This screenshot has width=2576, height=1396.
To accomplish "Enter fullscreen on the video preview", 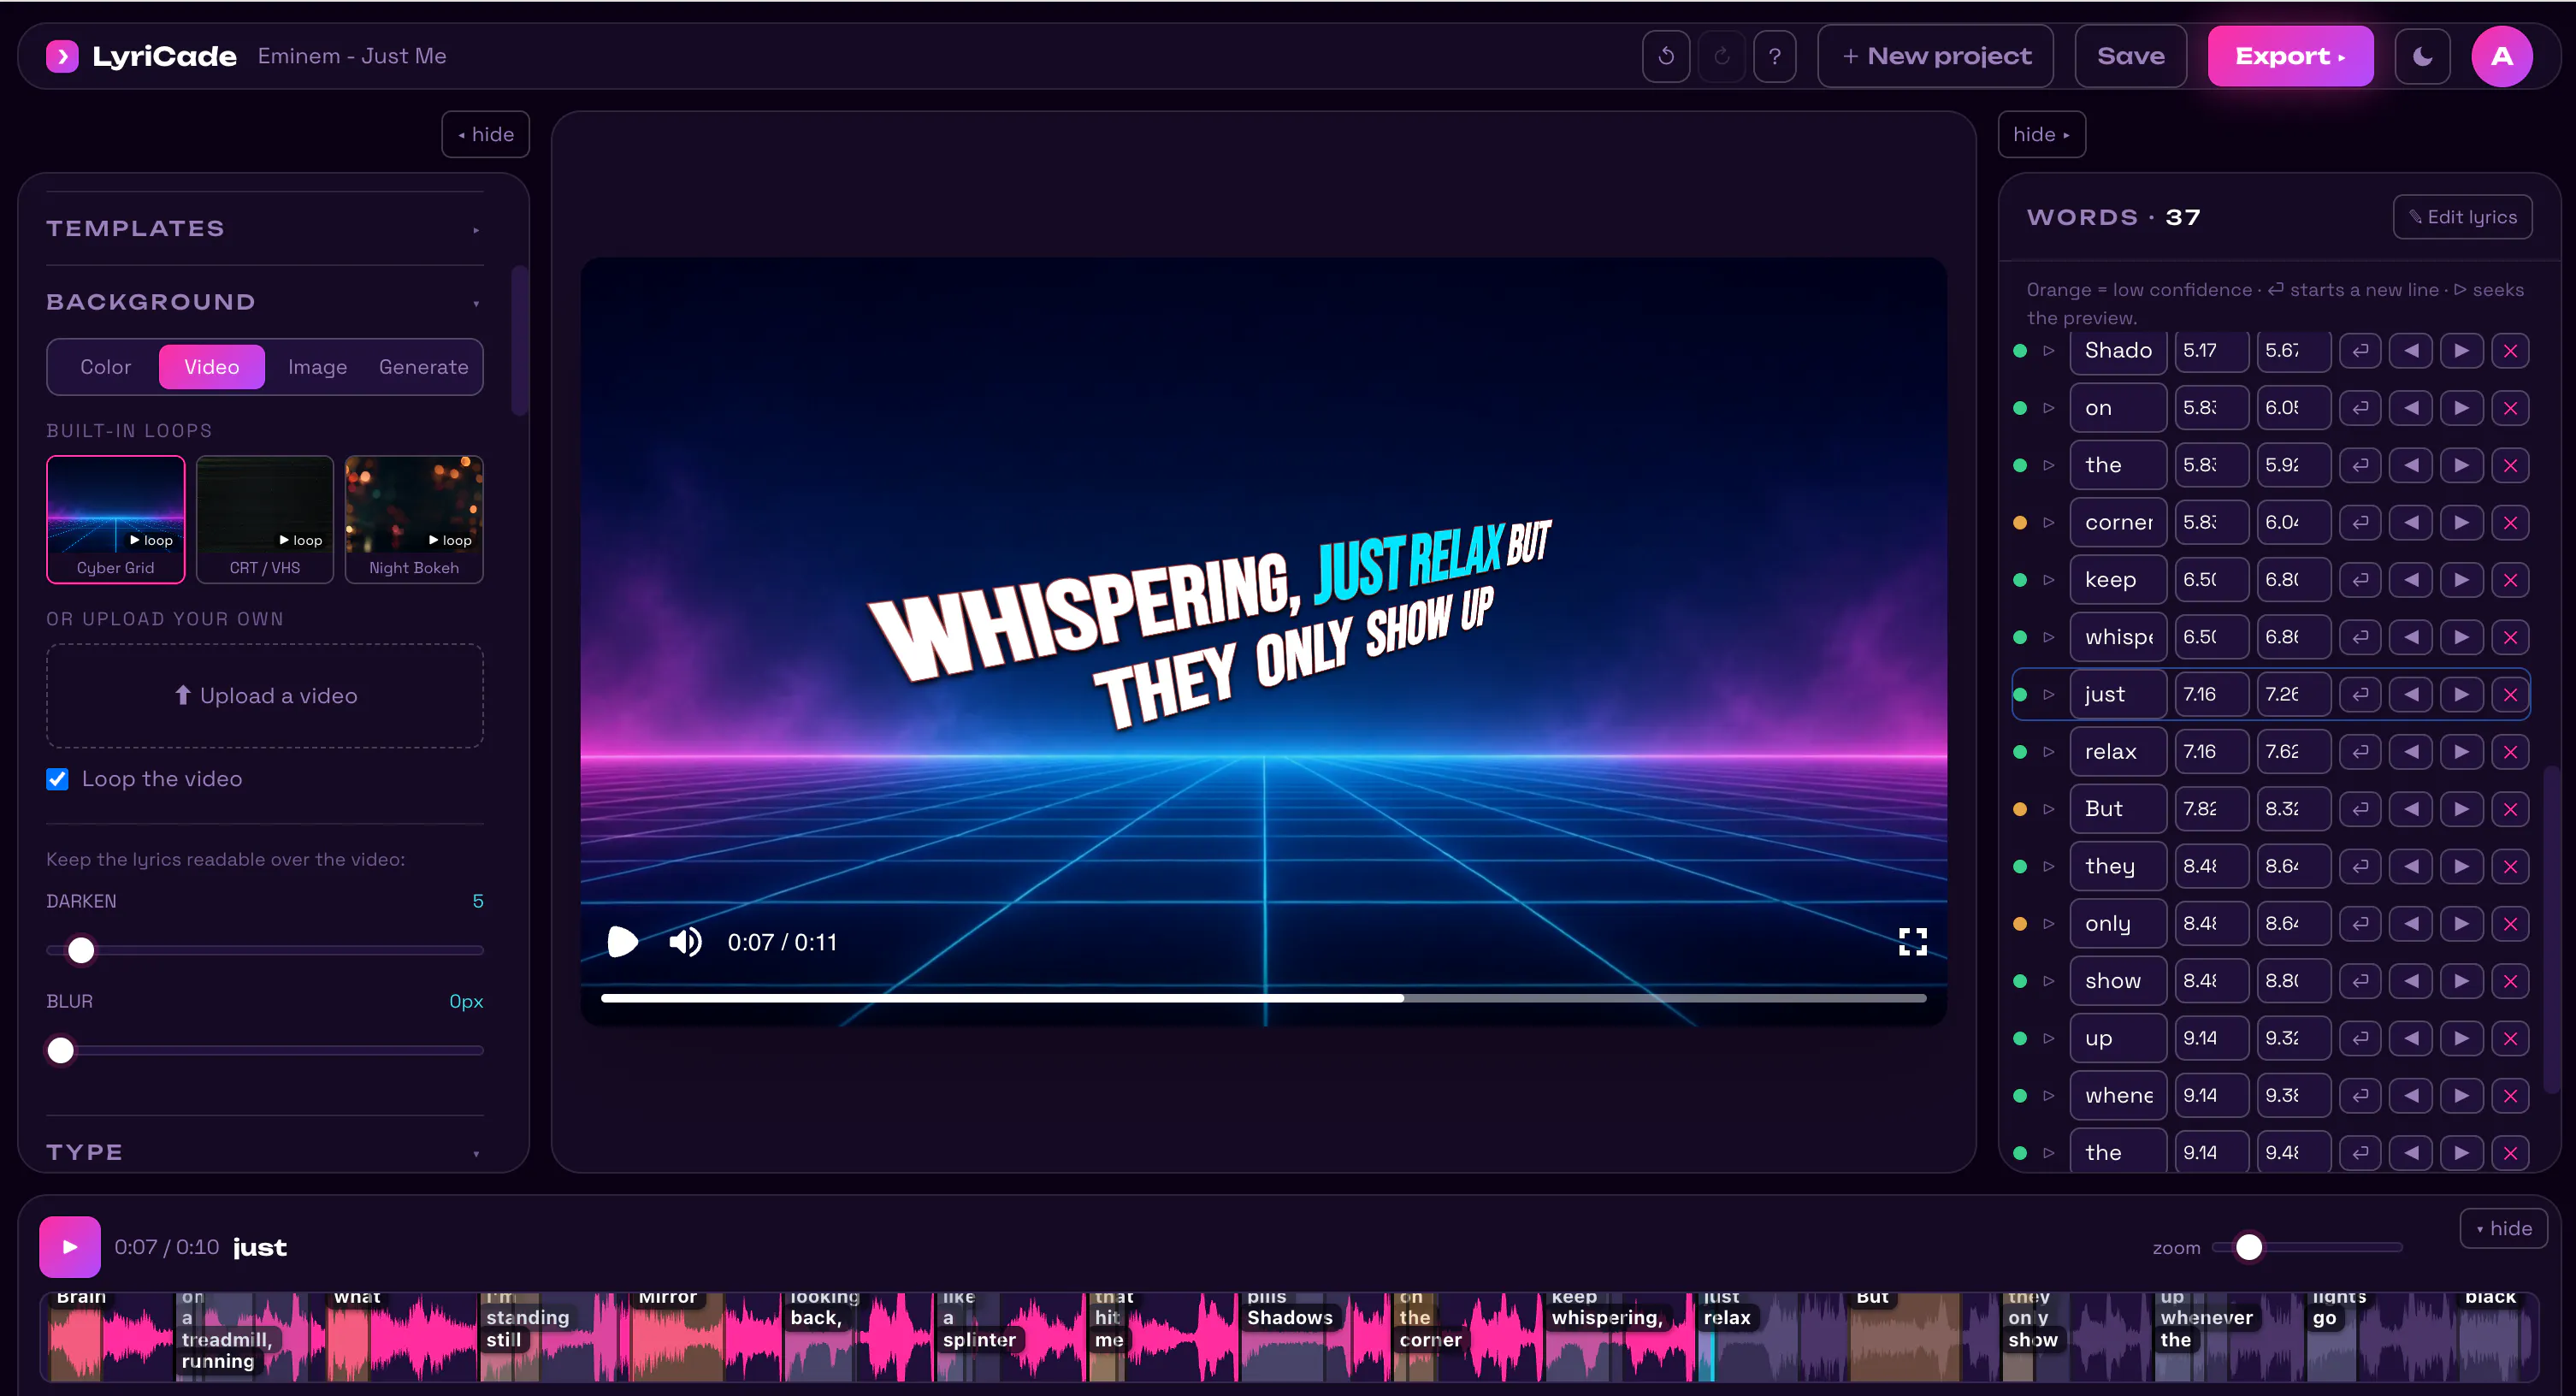I will [x=1912, y=941].
